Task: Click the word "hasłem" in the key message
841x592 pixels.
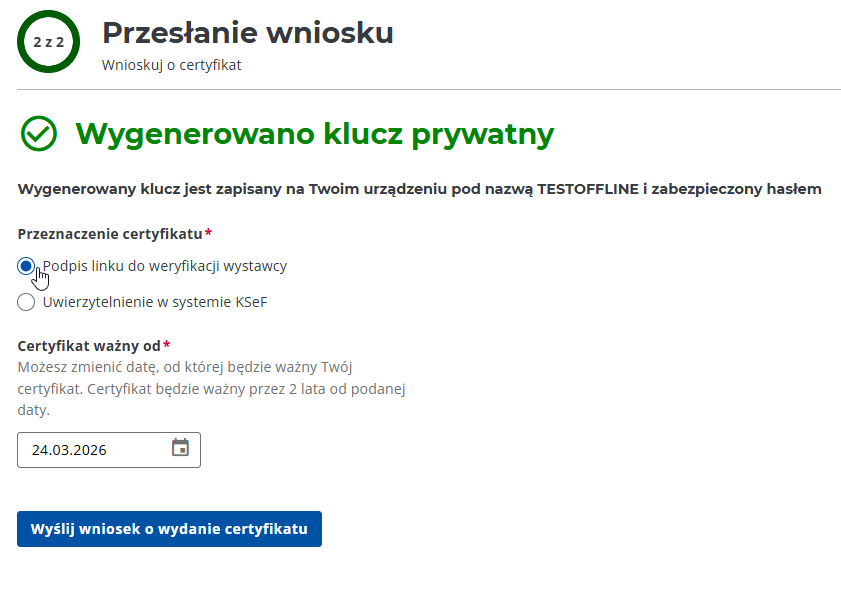Action: [x=796, y=188]
